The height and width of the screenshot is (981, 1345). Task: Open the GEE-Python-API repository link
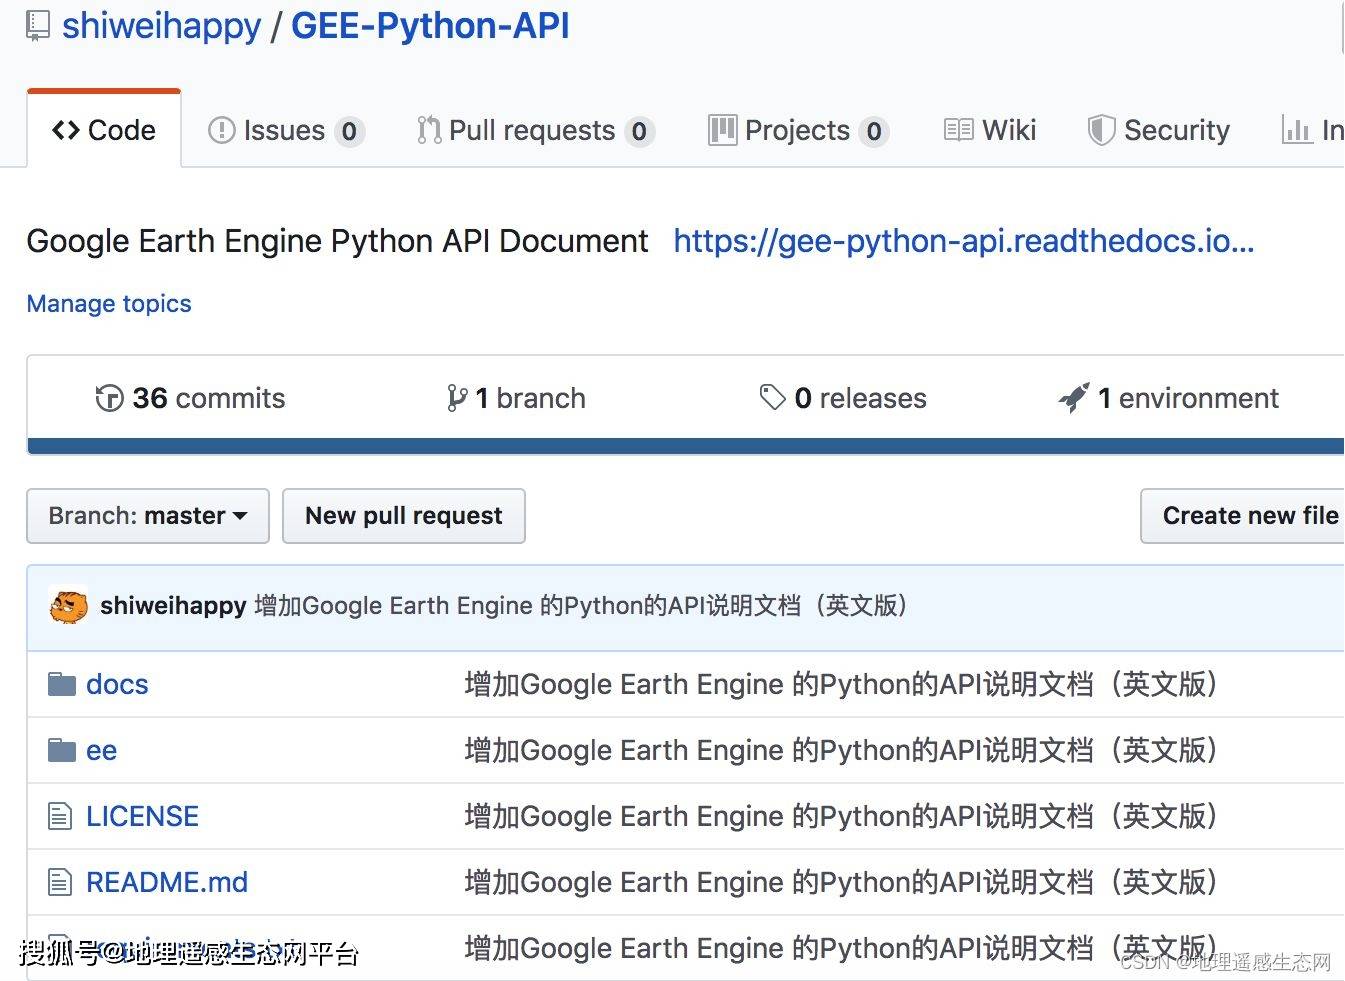[430, 25]
